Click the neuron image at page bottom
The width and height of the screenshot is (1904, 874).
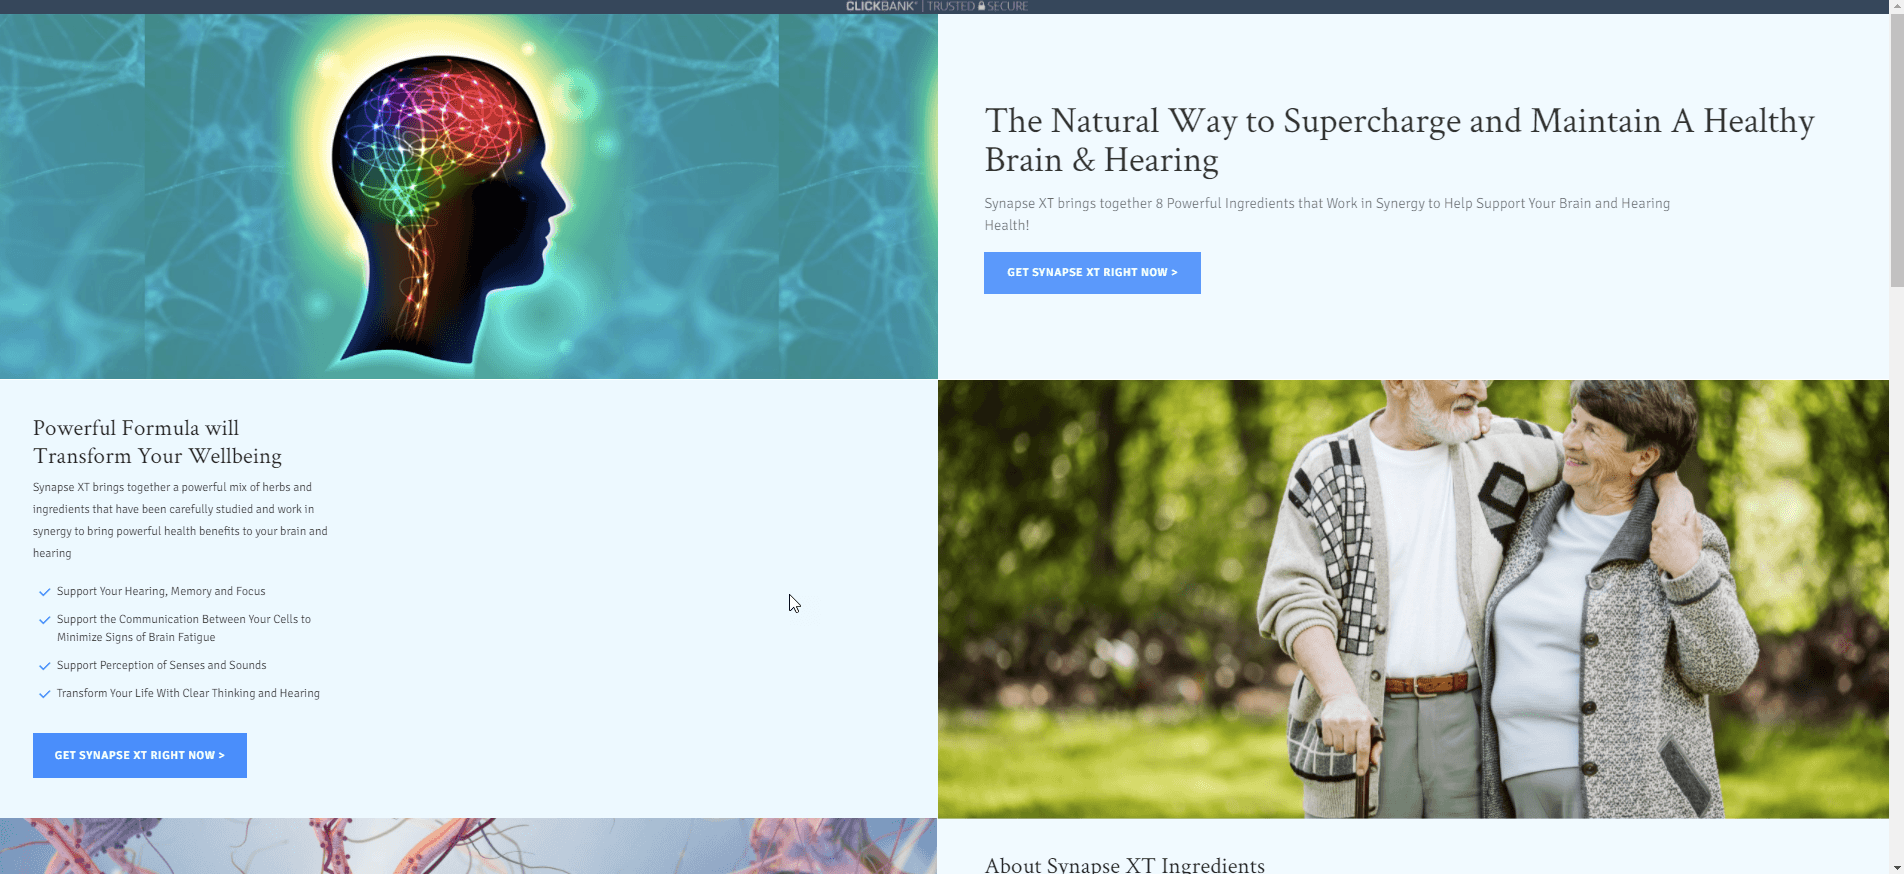tap(468, 846)
